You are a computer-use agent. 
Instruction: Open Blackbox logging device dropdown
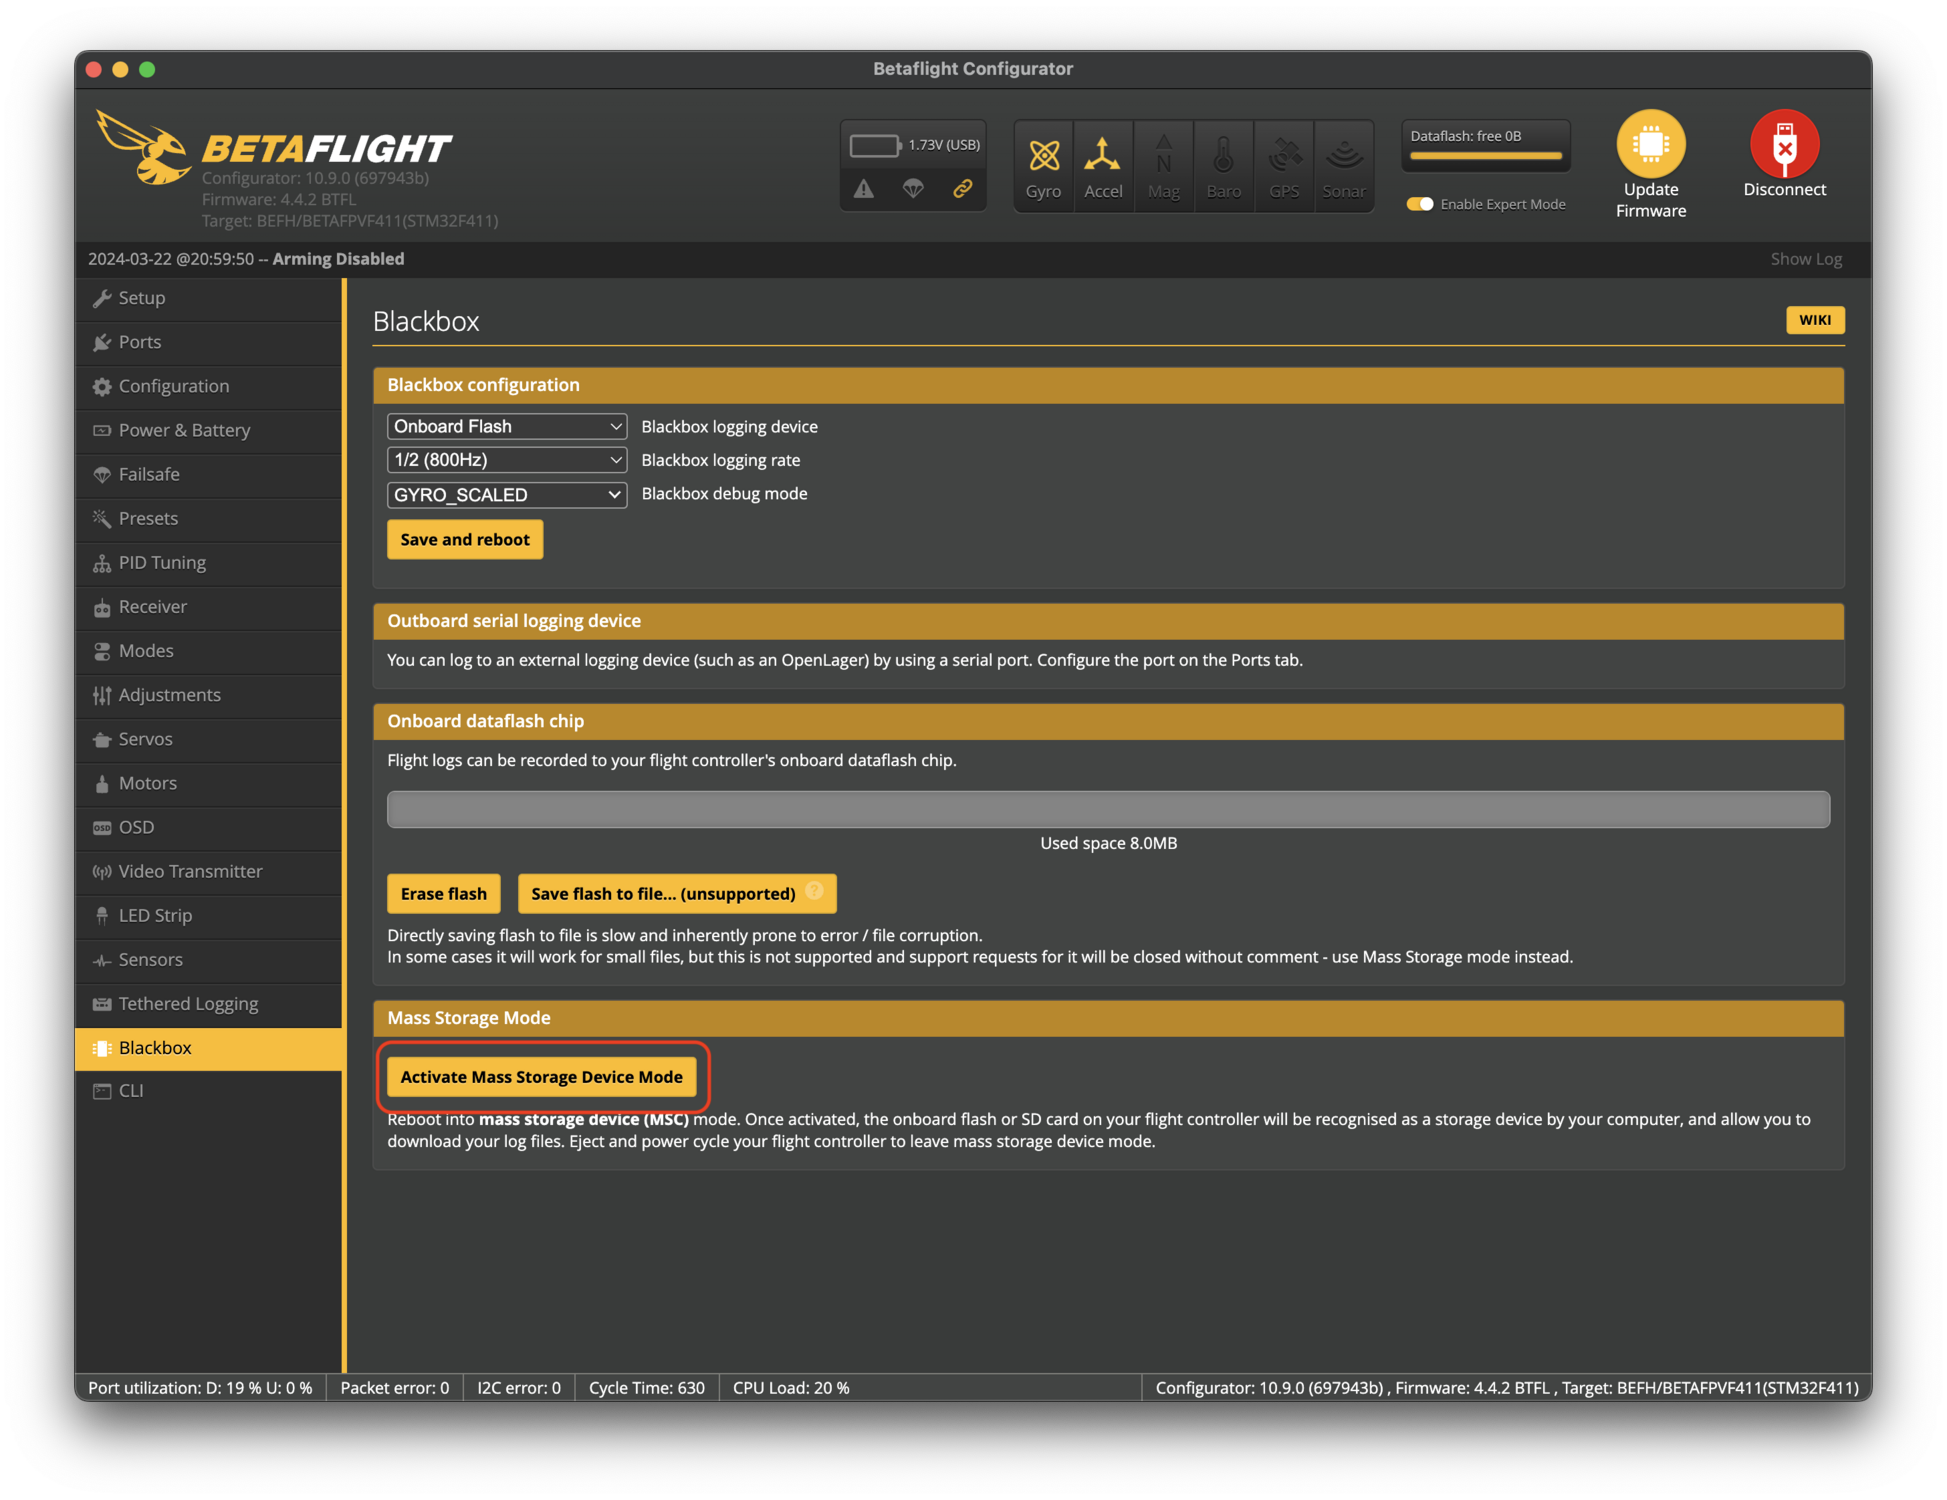click(x=506, y=427)
